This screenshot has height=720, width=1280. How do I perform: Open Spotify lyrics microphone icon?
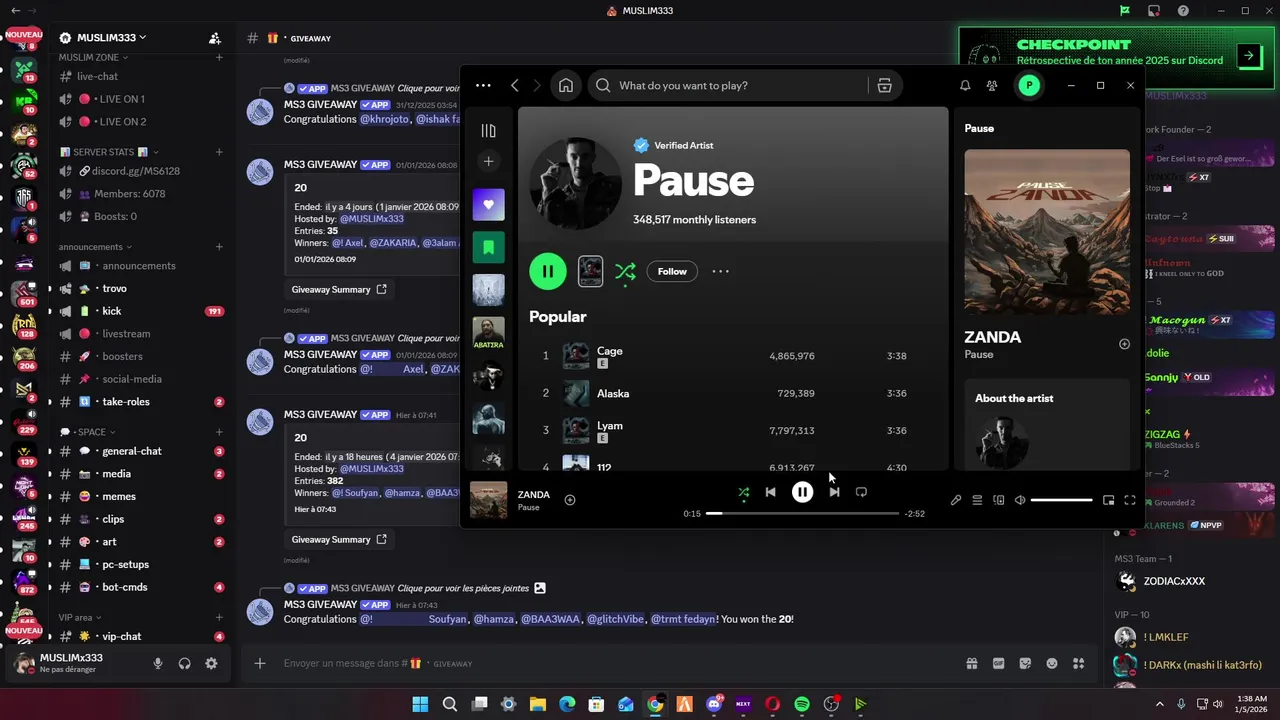[956, 500]
